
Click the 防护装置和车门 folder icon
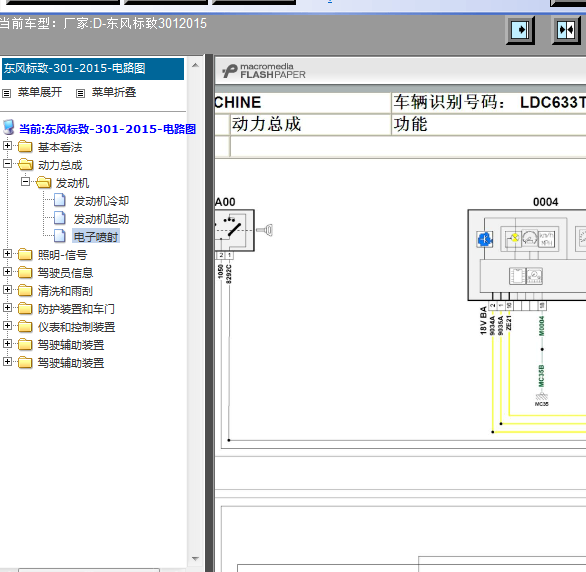point(25,308)
